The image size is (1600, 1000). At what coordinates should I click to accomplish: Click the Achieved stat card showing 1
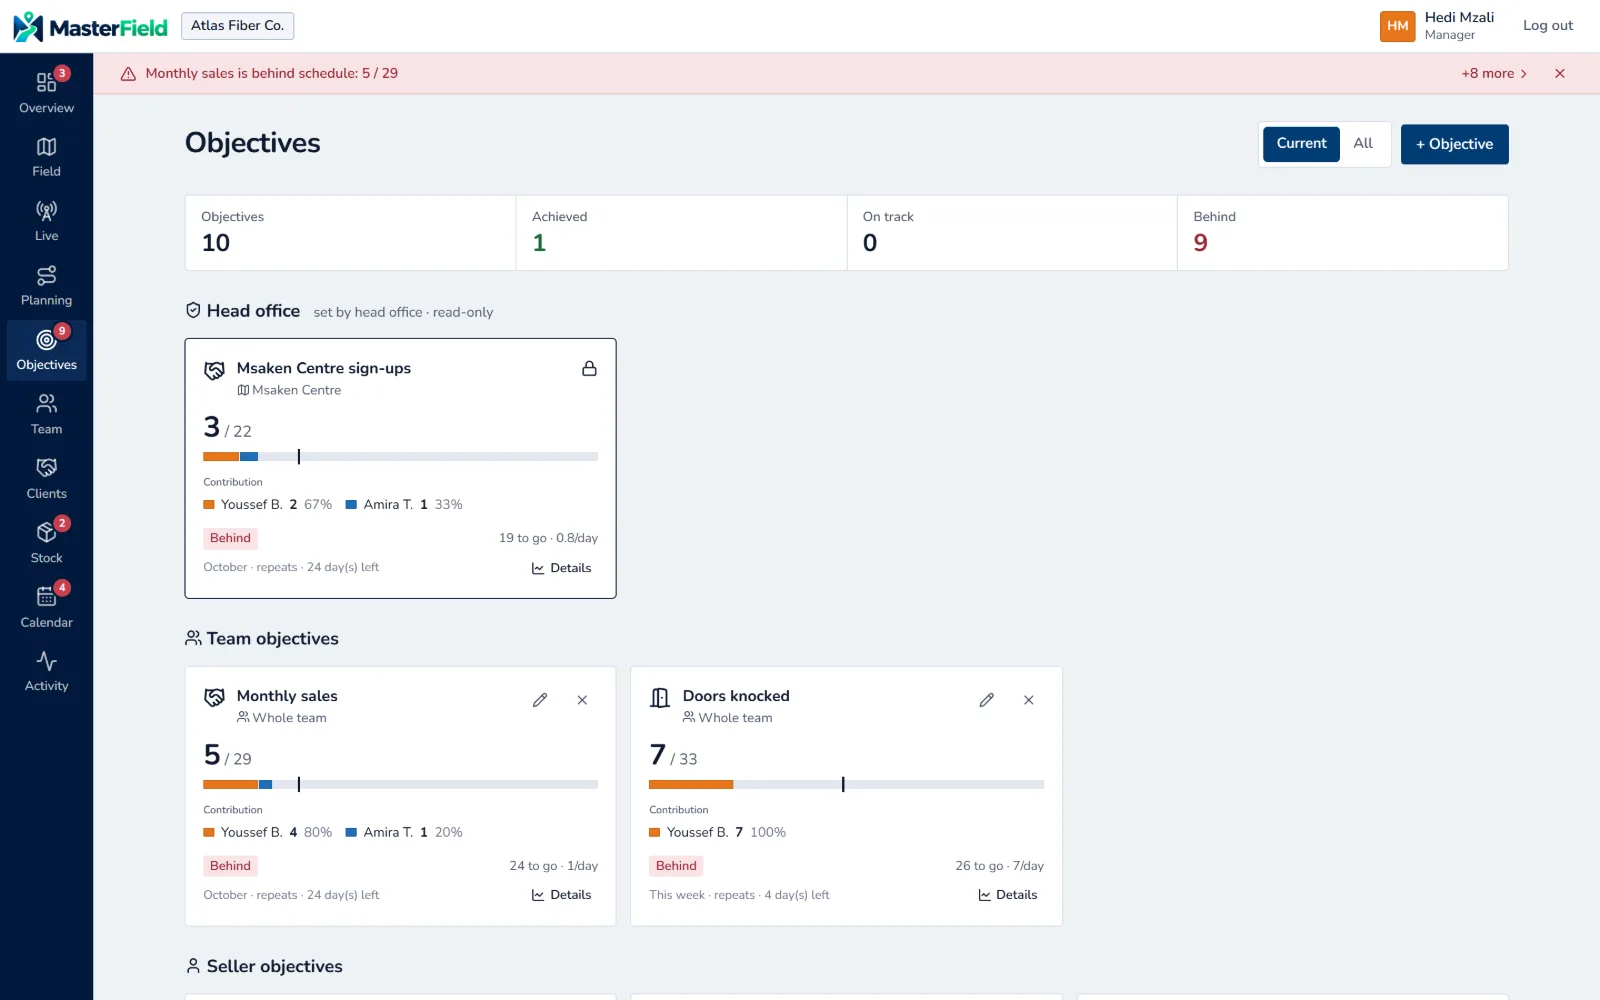coord(681,233)
